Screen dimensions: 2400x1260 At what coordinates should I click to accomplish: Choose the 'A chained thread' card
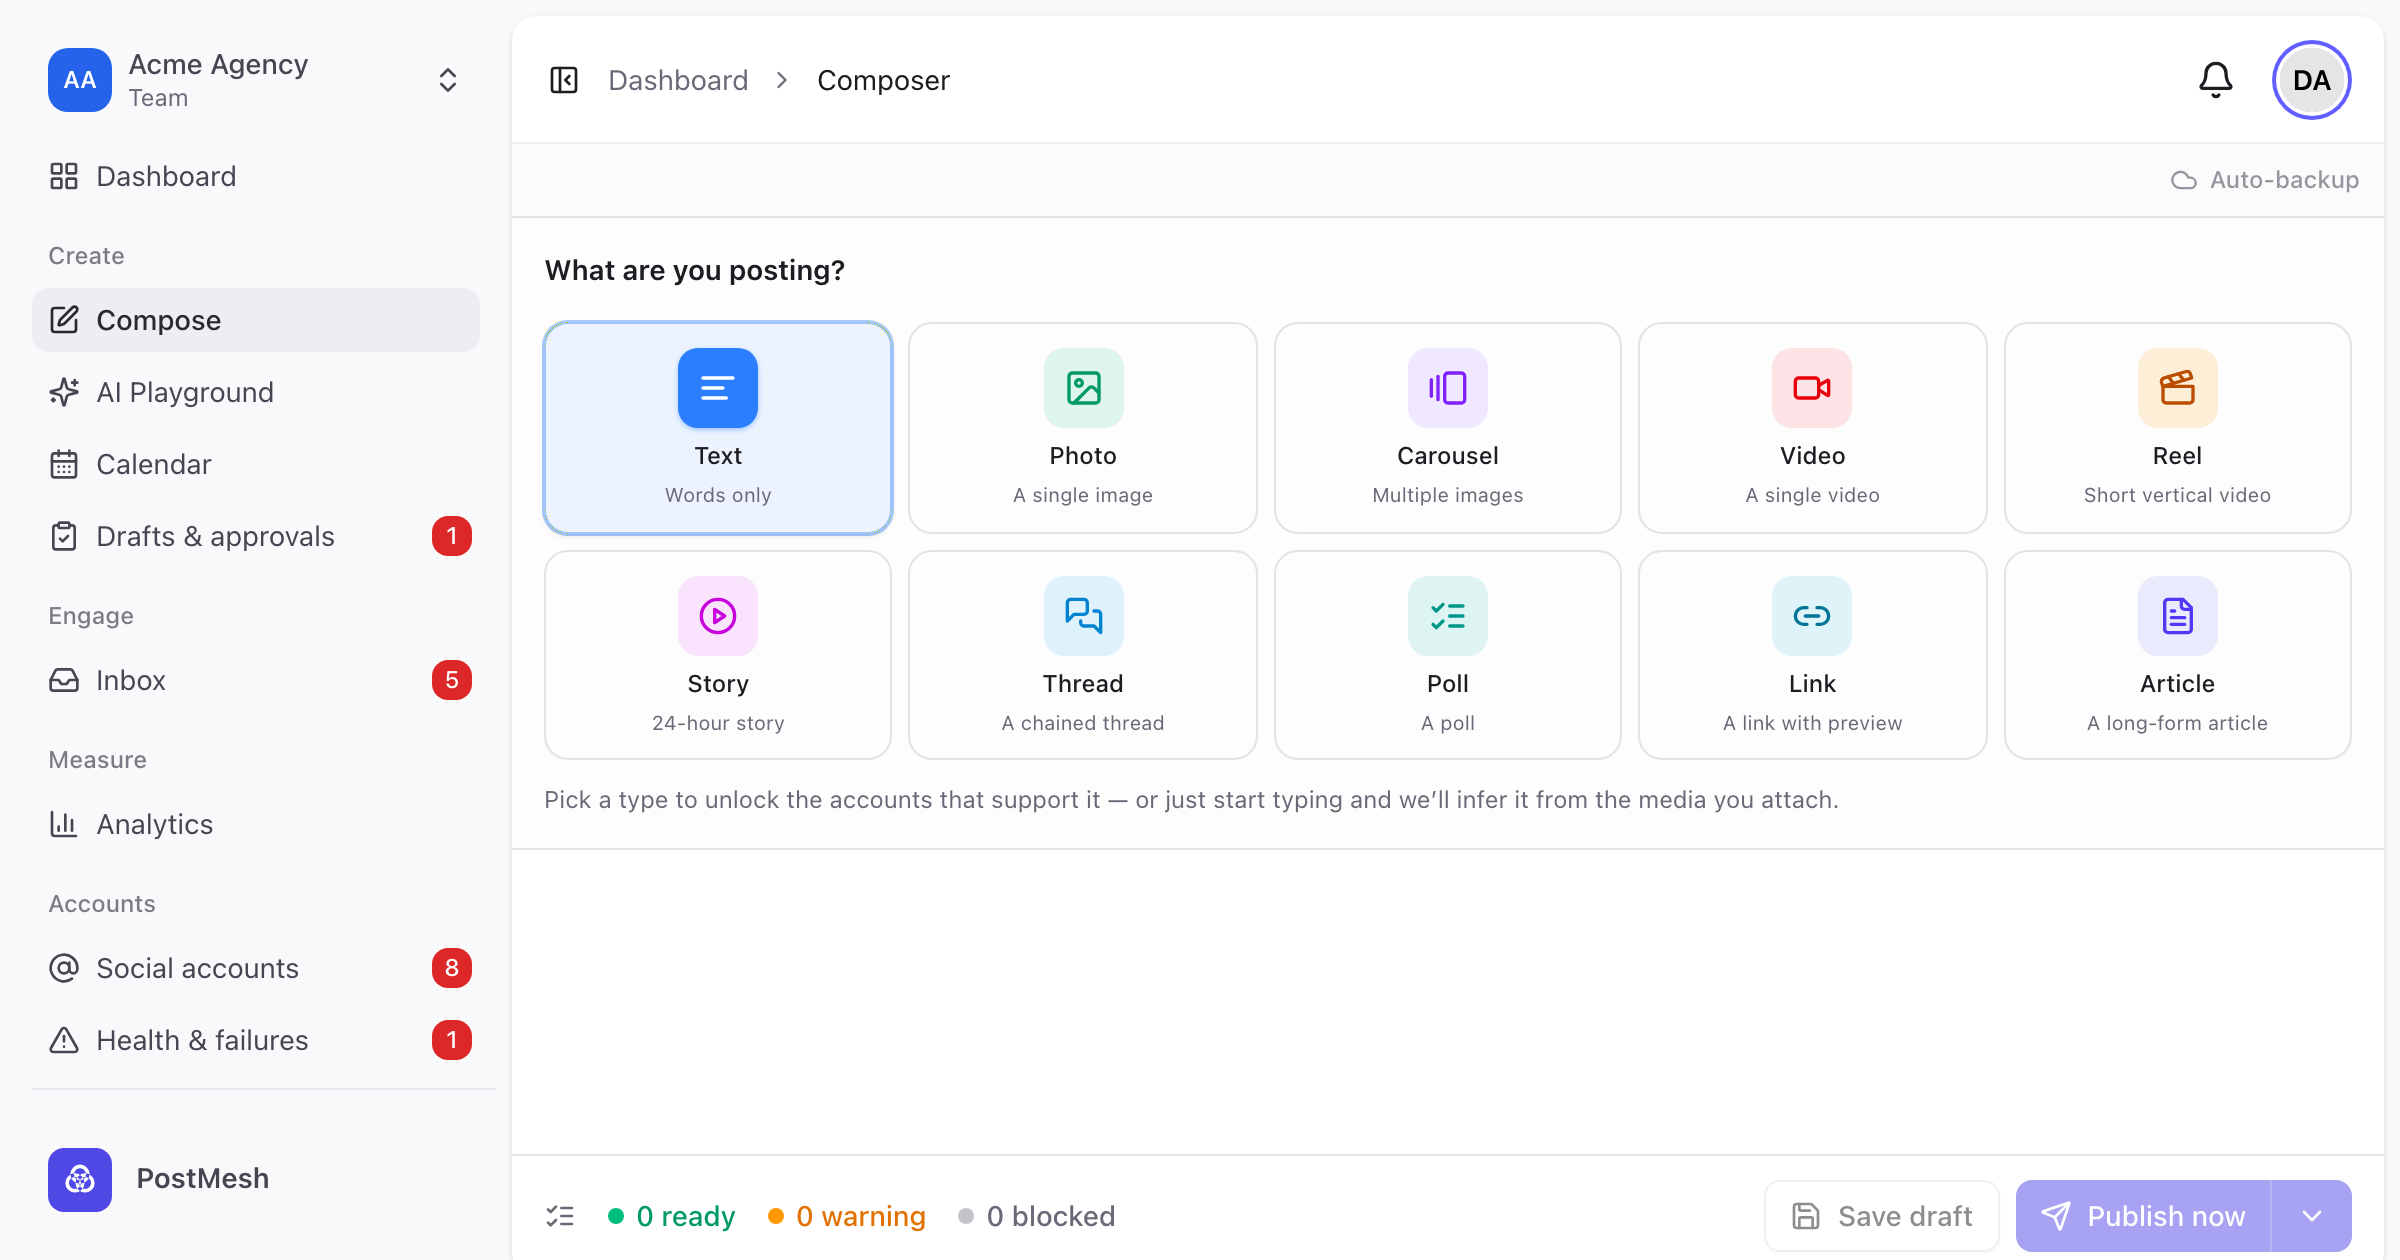coord(1083,655)
